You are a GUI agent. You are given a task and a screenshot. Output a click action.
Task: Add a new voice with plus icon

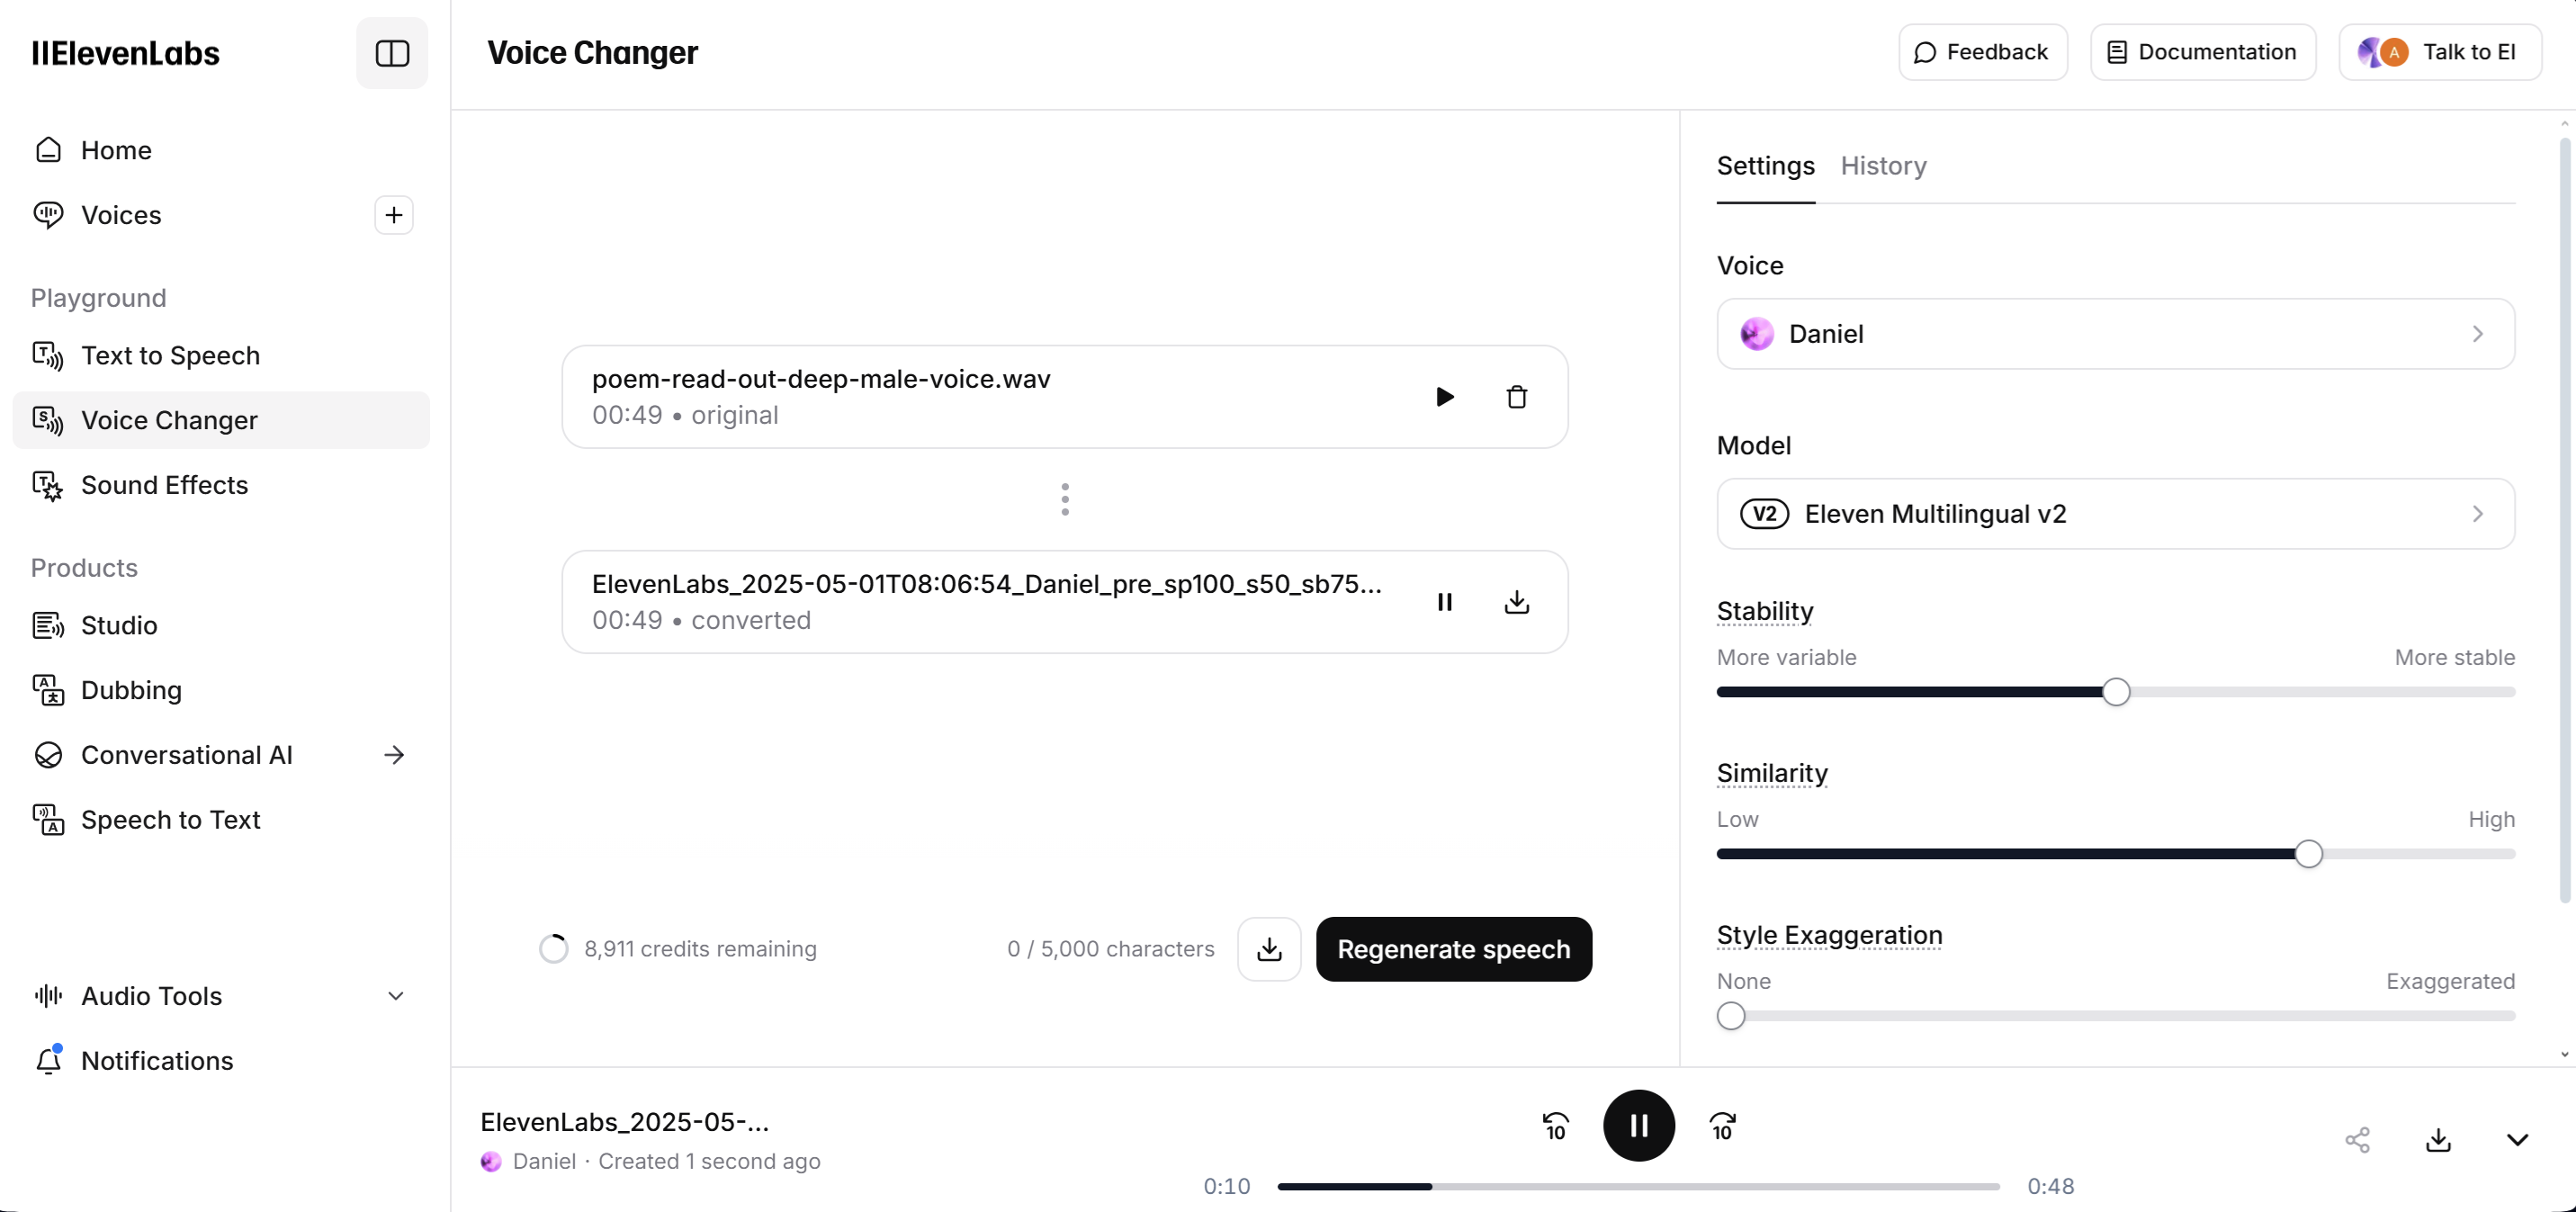coord(394,215)
